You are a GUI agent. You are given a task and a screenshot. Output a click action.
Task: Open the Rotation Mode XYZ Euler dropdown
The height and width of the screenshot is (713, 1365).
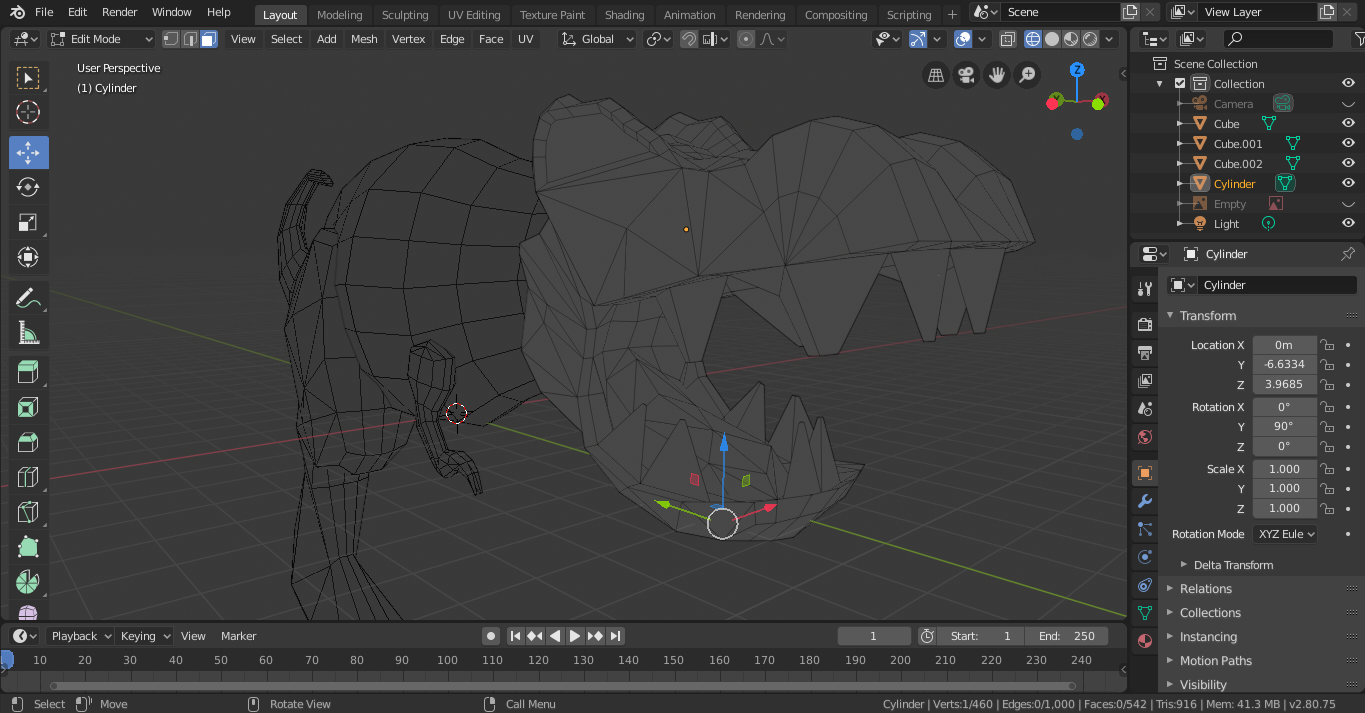(1286, 534)
